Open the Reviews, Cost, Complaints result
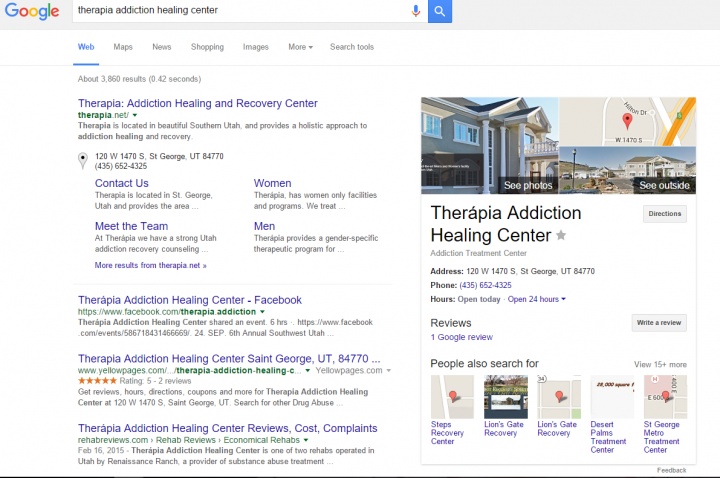Image resolution: width=720 pixels, height=478 pixels. [227, 428]
